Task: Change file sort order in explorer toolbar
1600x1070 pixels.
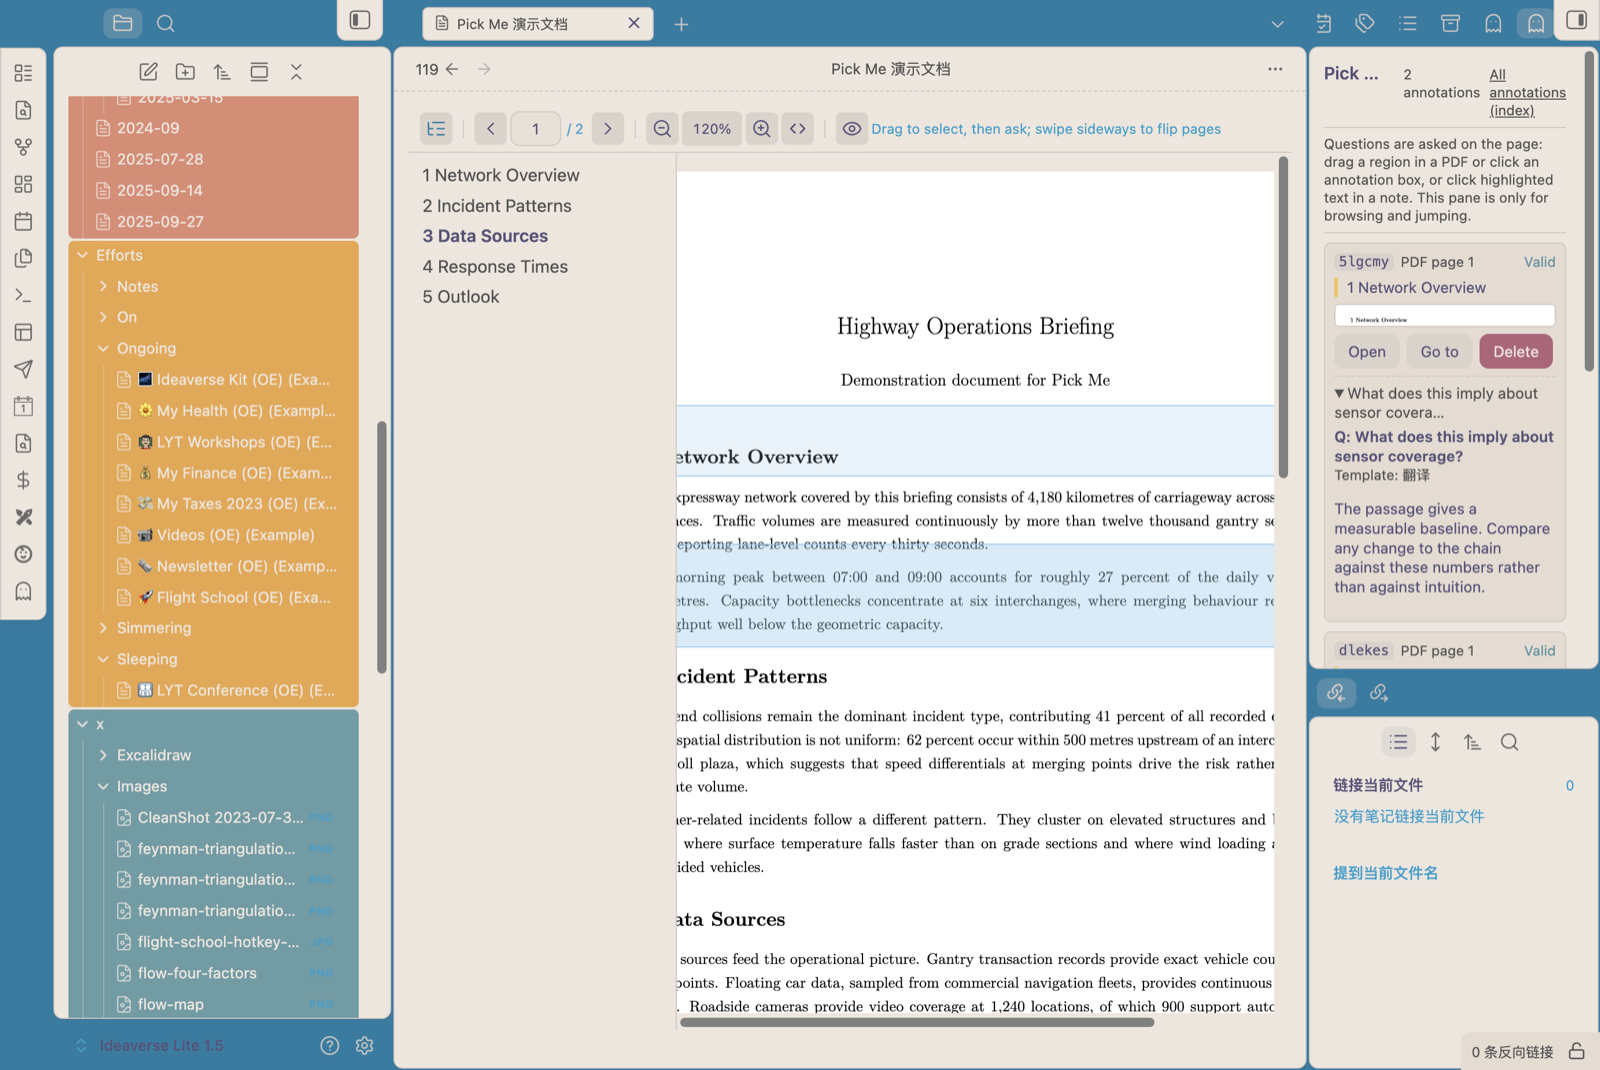Action: (x=222, y=72)
